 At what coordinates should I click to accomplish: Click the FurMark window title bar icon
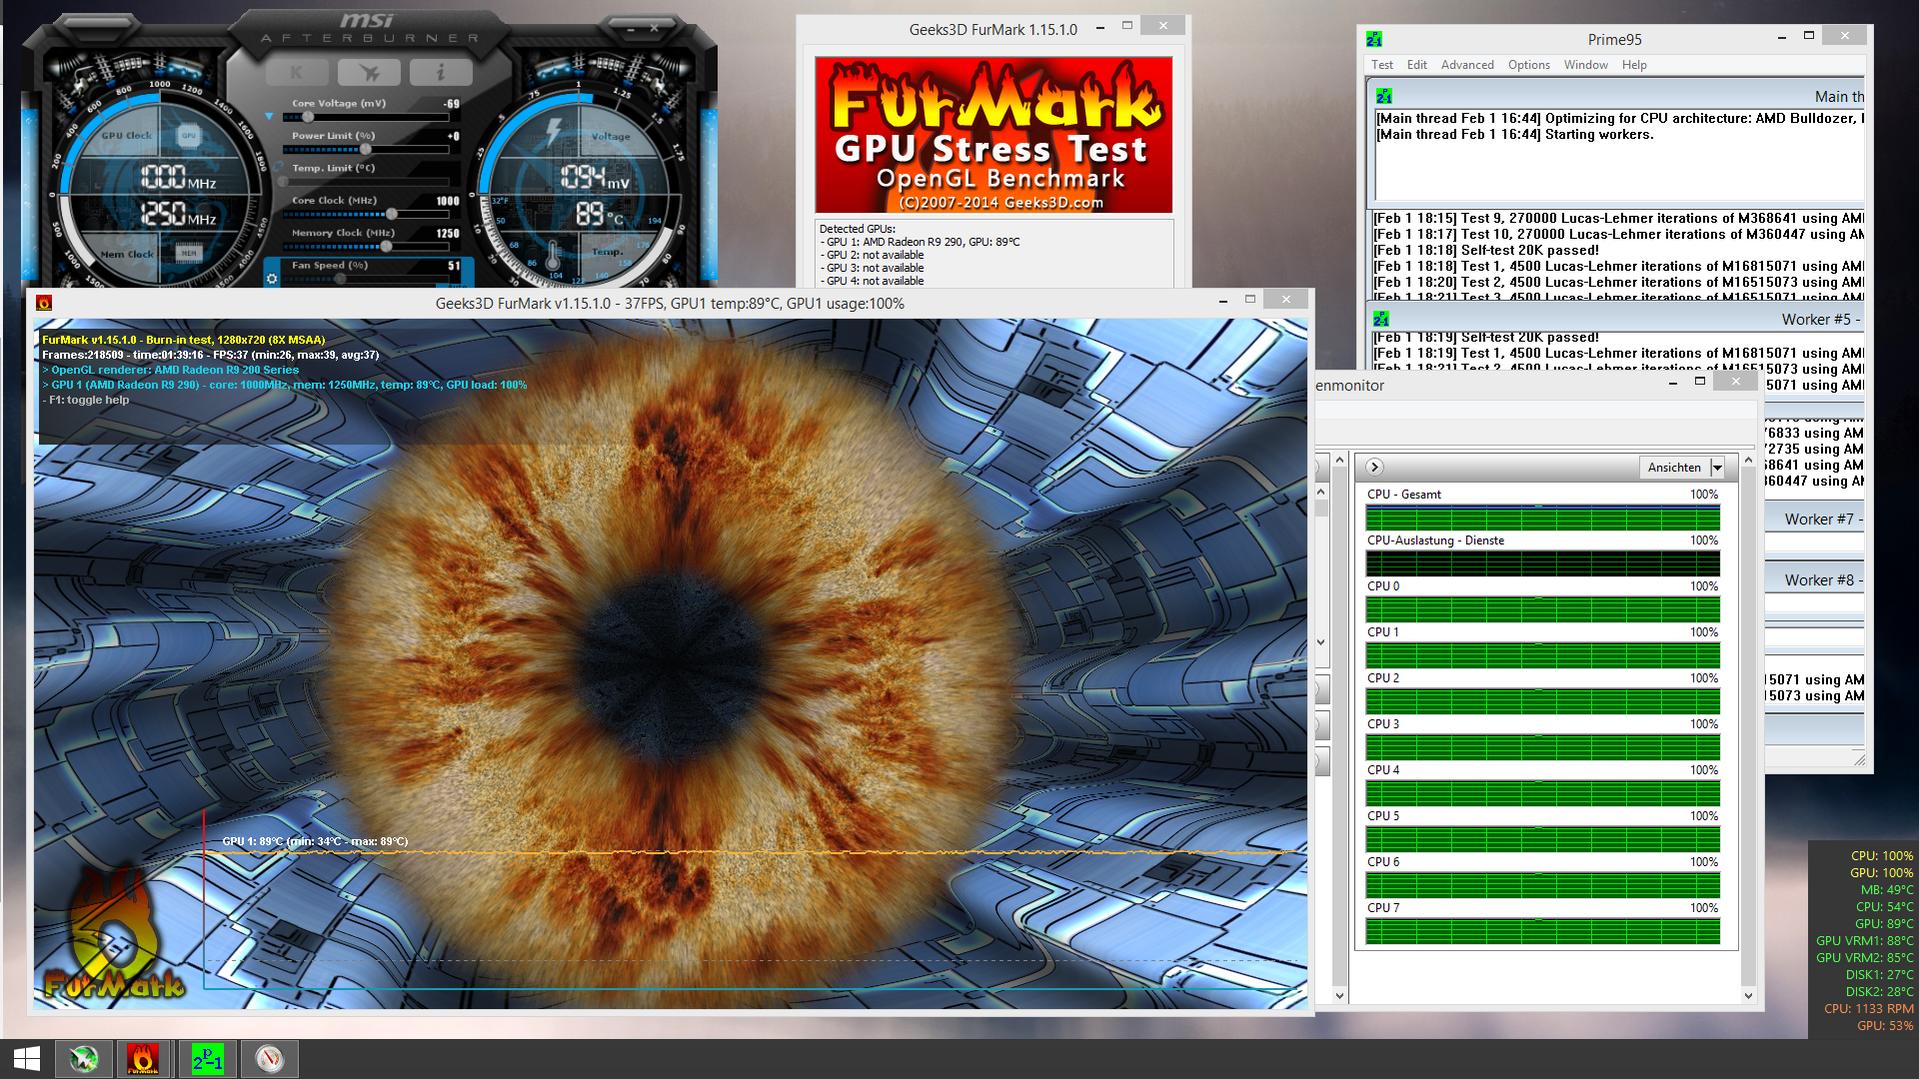pos(43,303)
